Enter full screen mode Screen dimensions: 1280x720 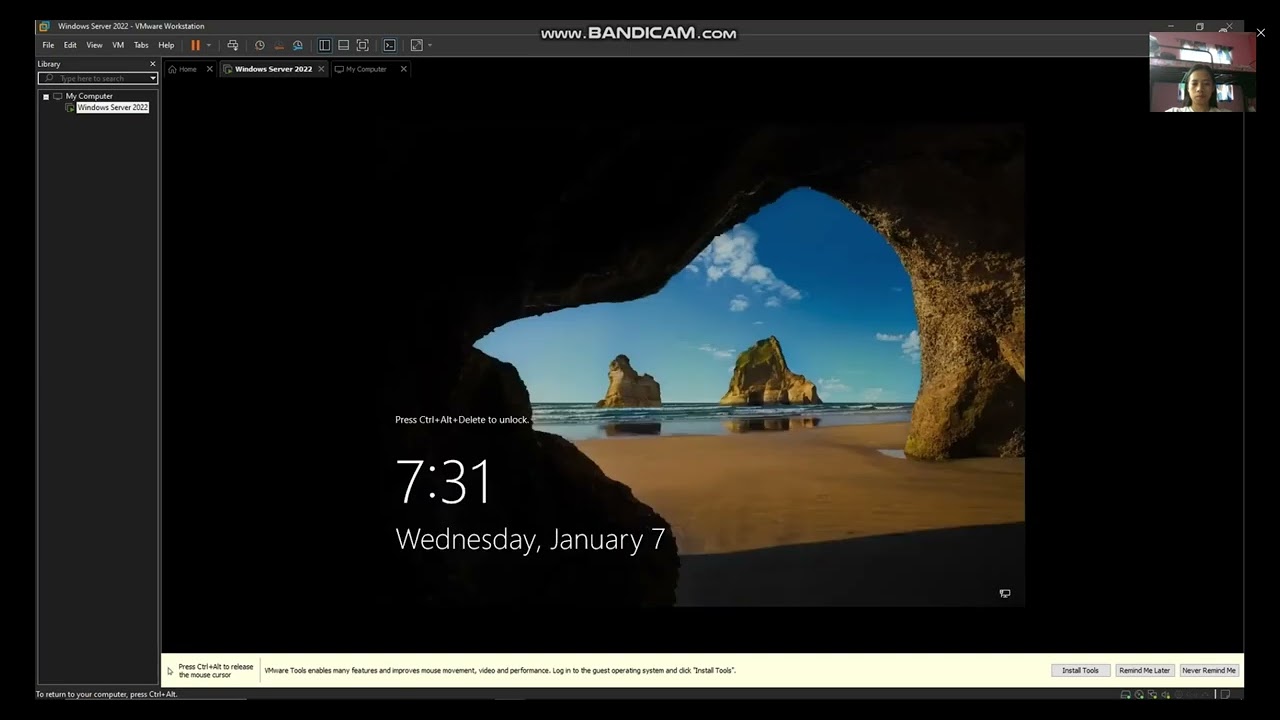362,45
